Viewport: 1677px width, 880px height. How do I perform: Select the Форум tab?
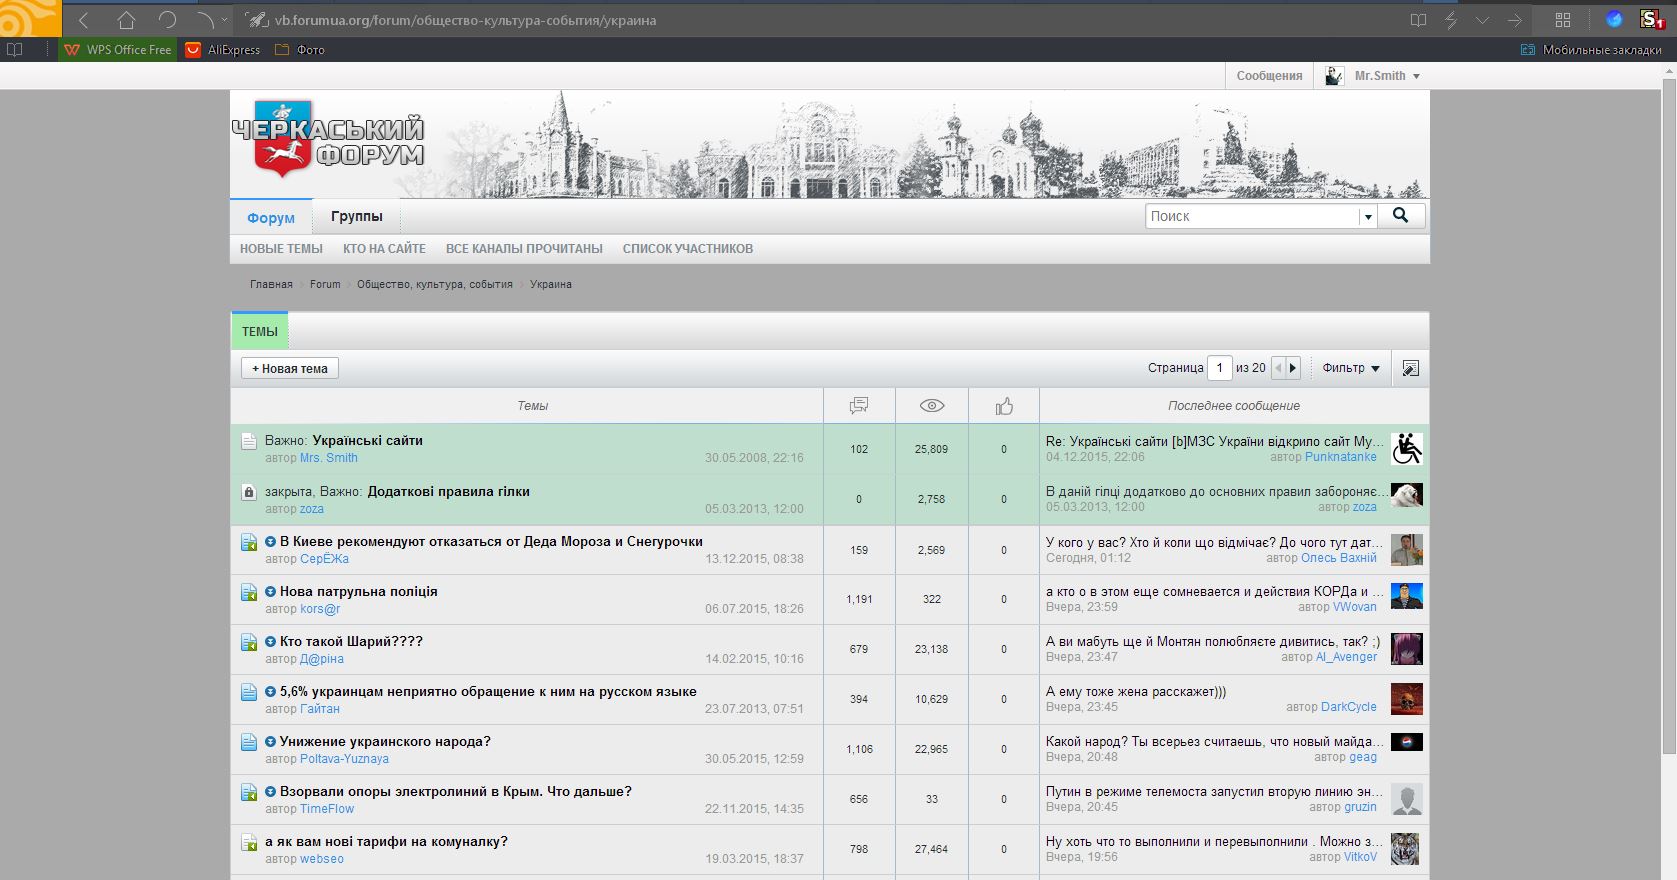271,217
